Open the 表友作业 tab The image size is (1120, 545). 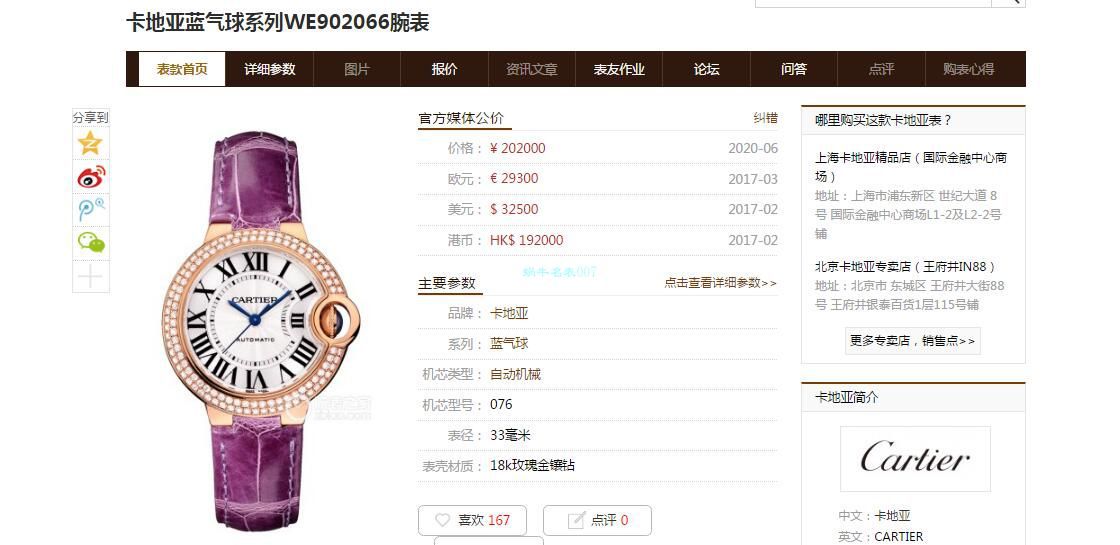click(x=619, y=69)
